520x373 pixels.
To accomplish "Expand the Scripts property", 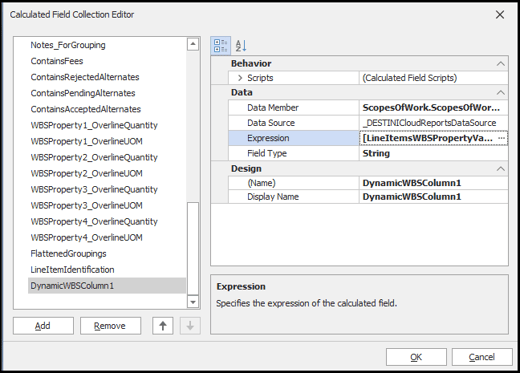I will click(x=240, y=78).
